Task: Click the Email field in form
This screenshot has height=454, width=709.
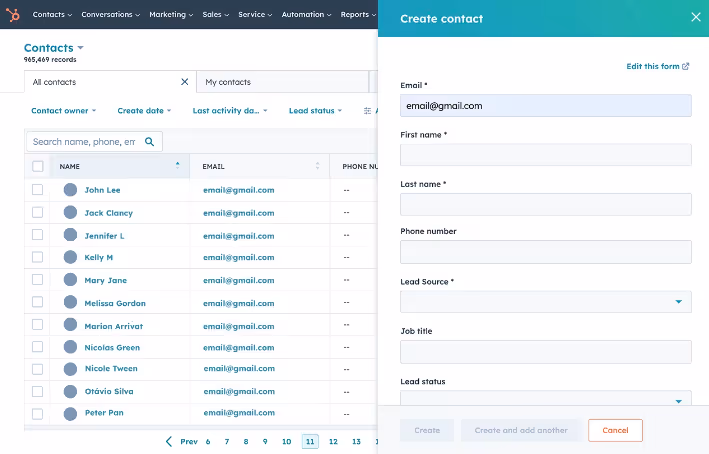Action: coord(545,105)
